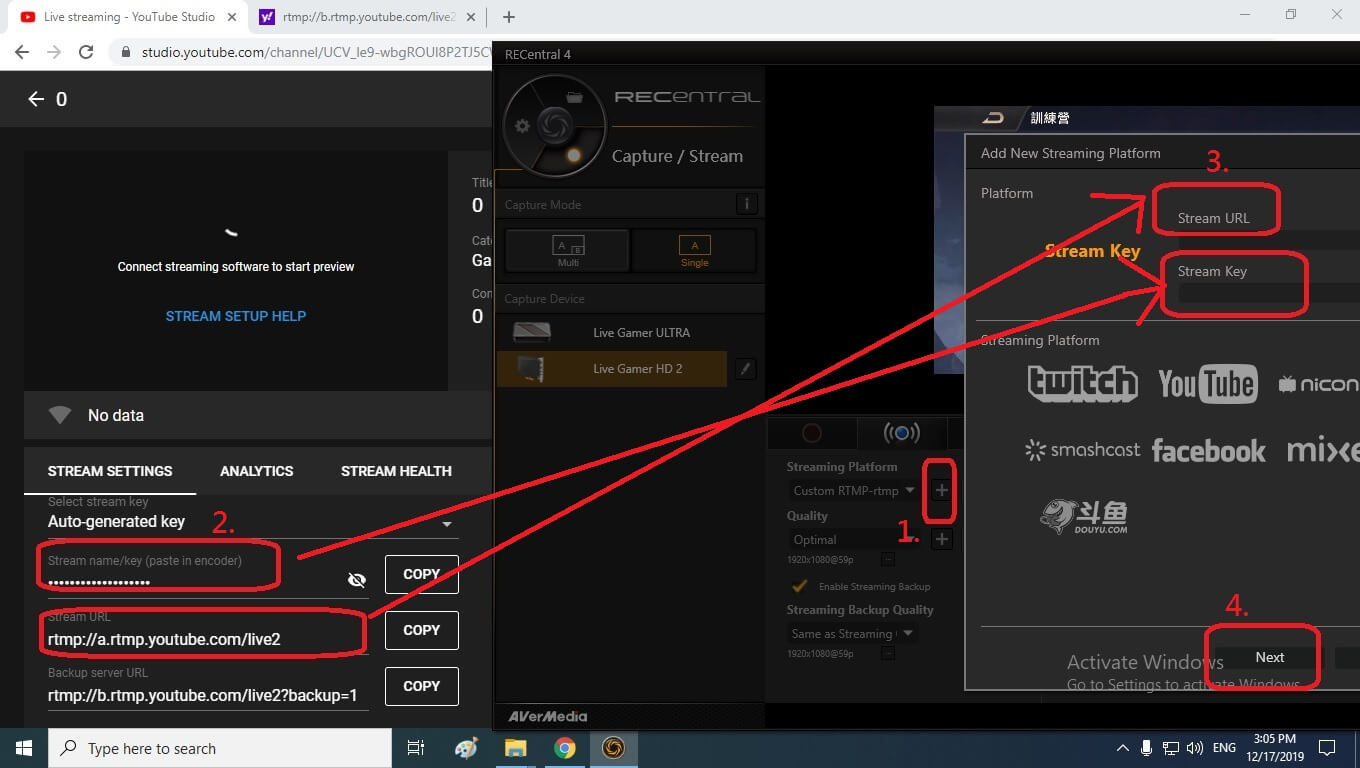Go back using YouTube Studio arrow
Viewport: 1360px width, 768px height.
[36, 99]
